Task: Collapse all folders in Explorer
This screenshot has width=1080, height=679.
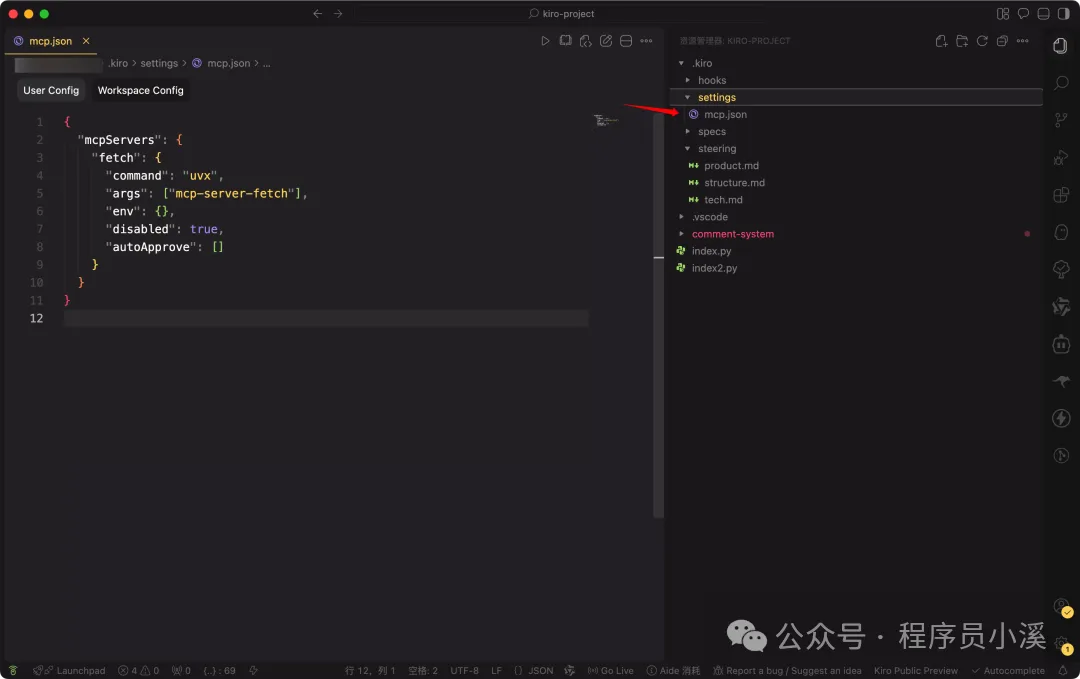Action: pos(1002,41)
